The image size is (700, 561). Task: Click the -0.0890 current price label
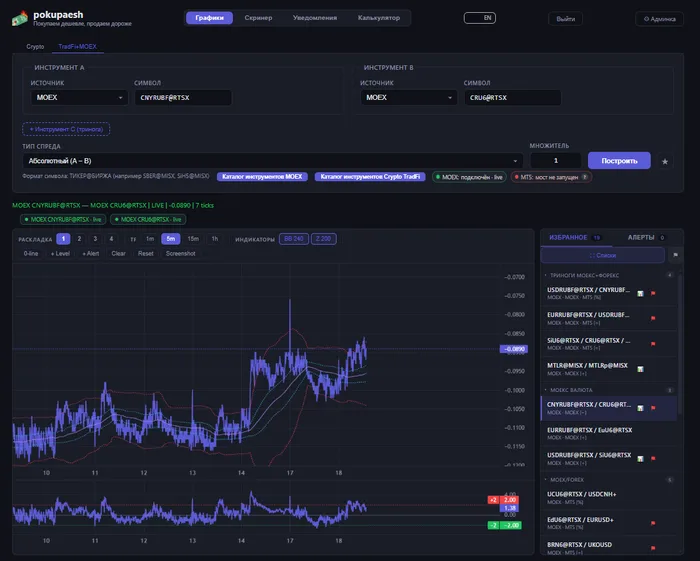click(x=513, y=349)
